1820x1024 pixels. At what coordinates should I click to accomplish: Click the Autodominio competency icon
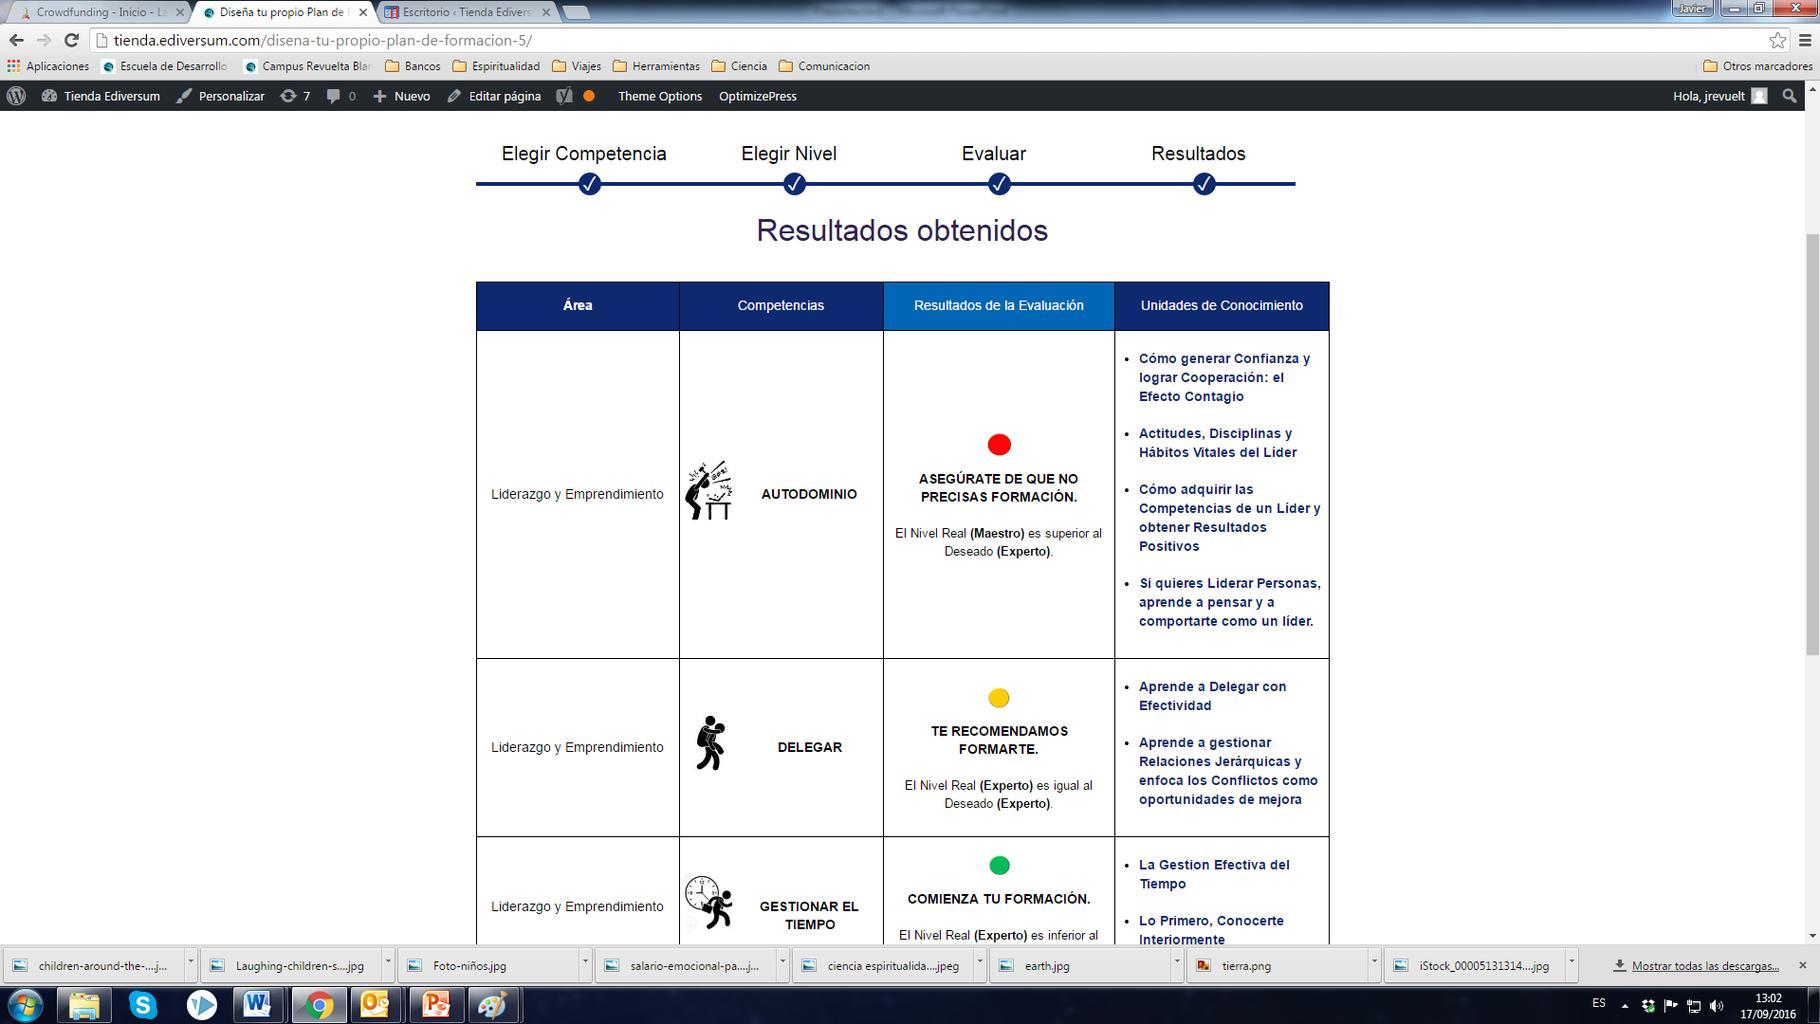coord(709,491)
